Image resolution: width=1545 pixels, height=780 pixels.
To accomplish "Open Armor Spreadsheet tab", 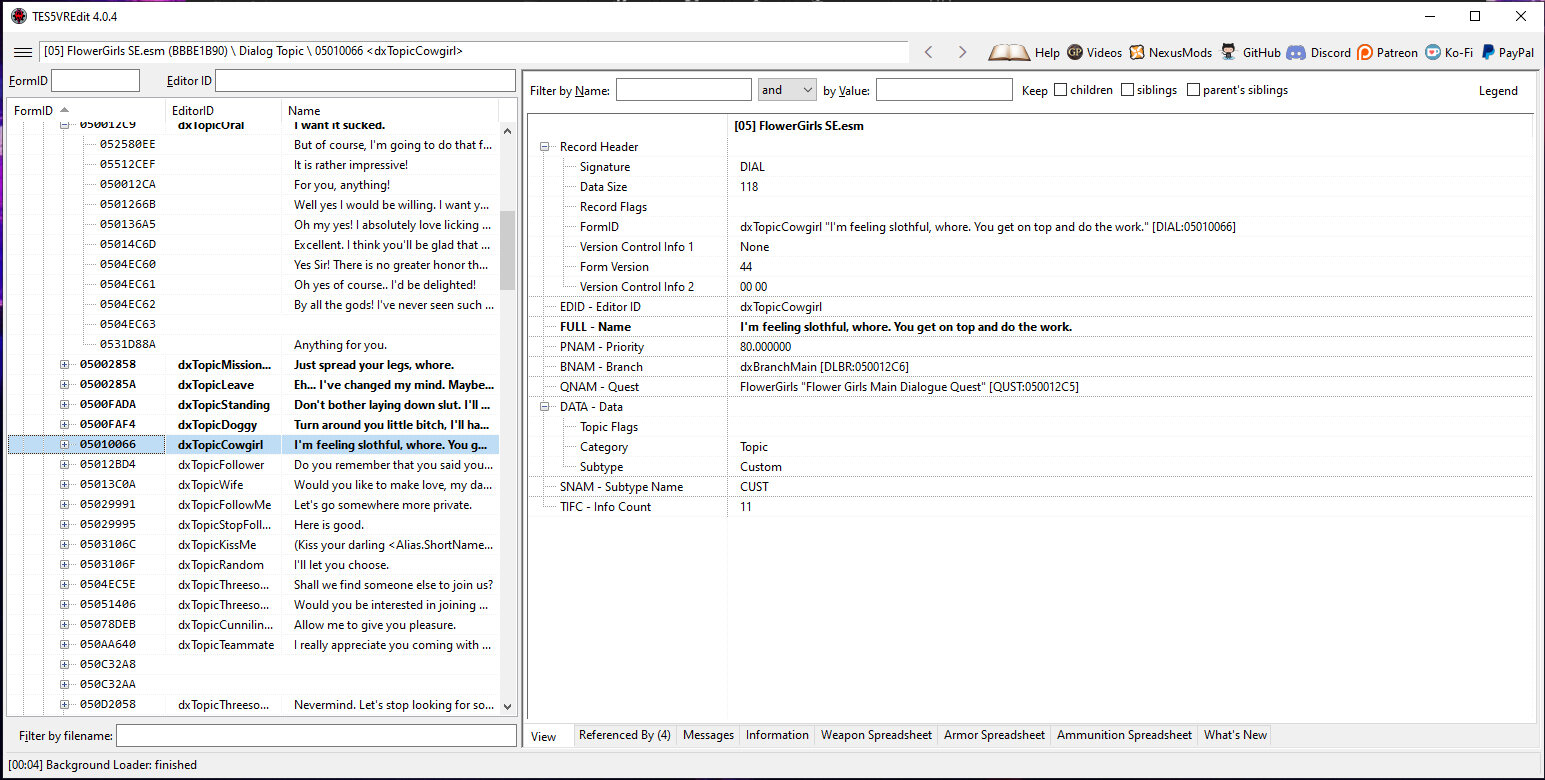I will (x=994, y=735).
